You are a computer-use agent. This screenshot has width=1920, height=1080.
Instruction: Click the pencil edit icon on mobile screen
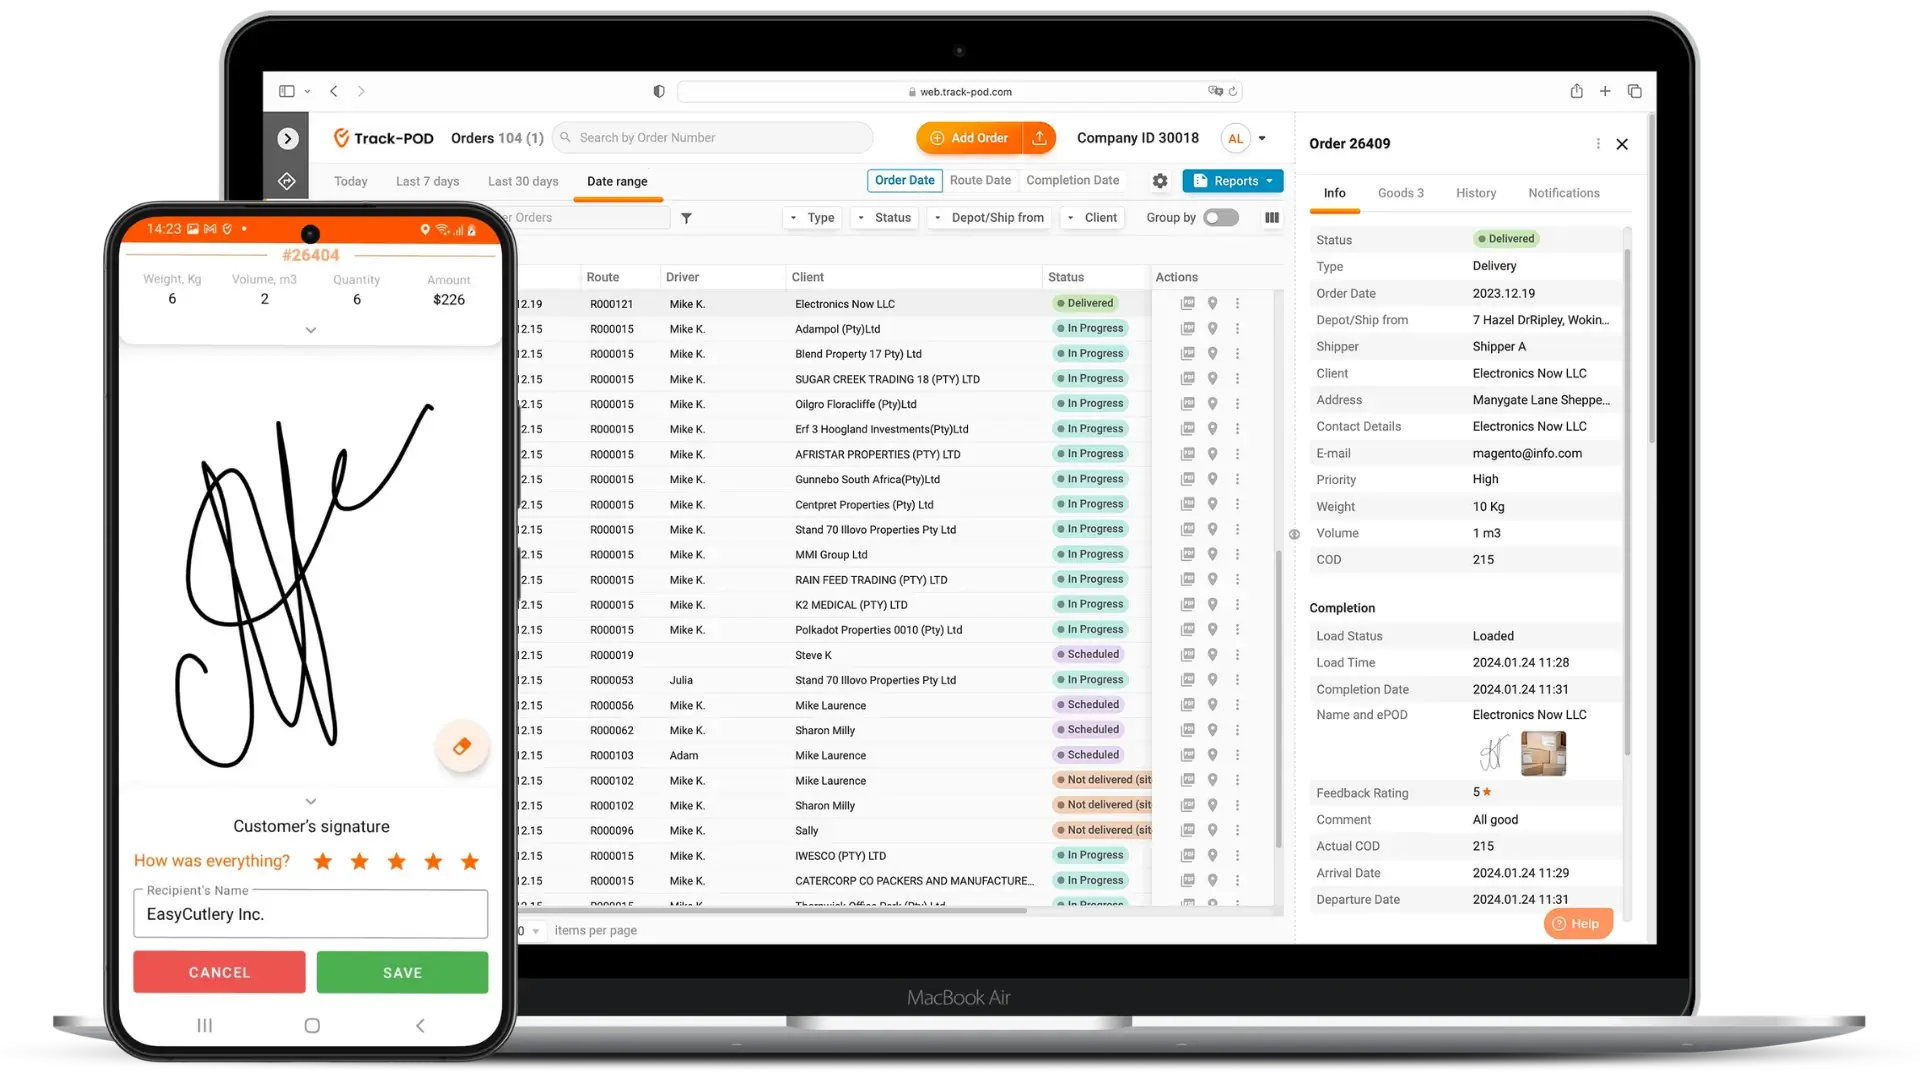click(x=462, y=746)
